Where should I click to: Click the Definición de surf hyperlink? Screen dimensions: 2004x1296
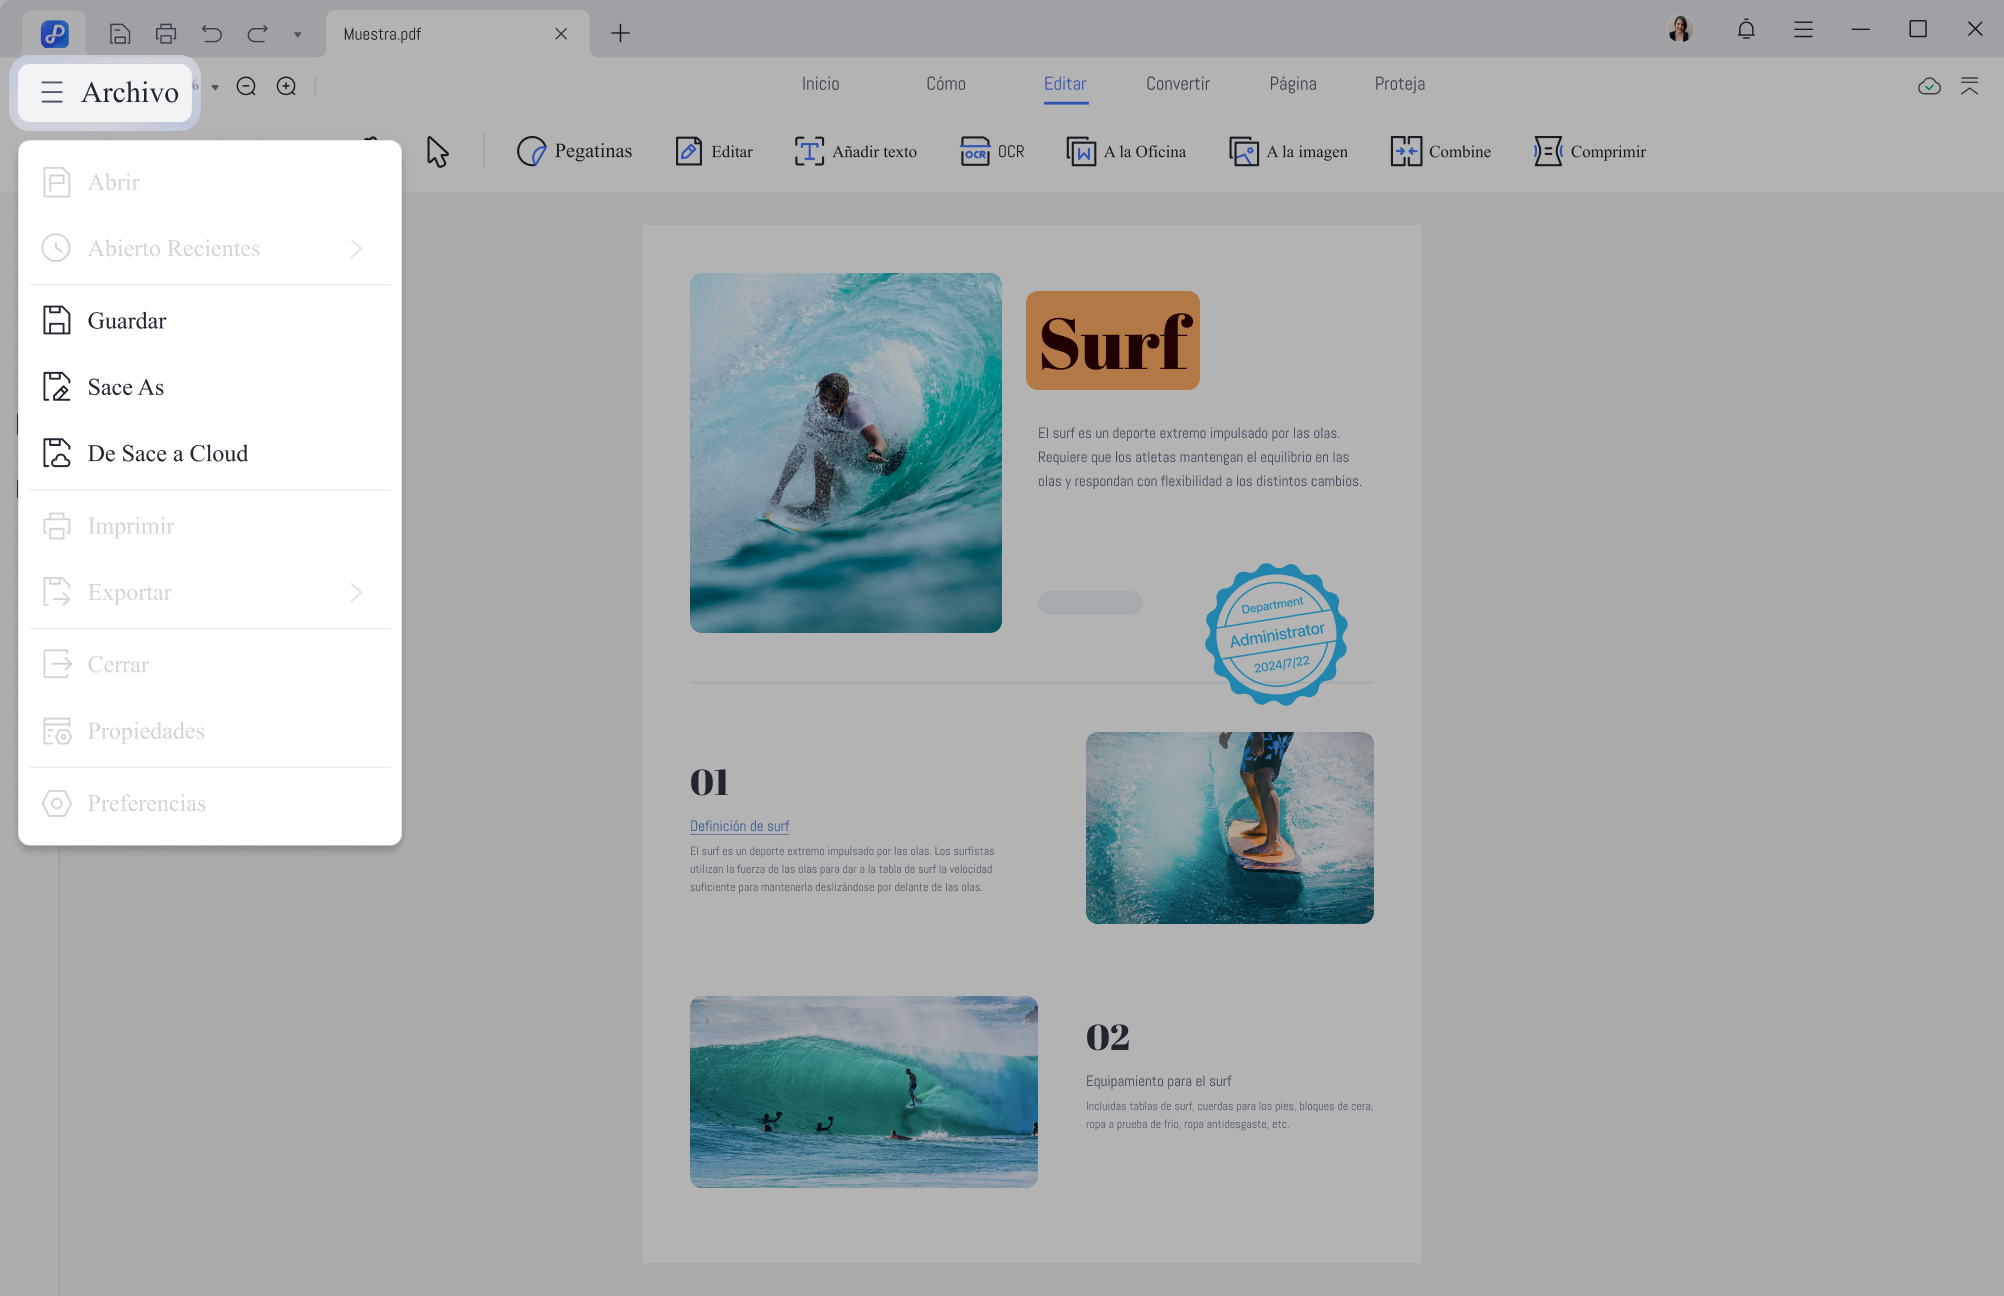738,826
